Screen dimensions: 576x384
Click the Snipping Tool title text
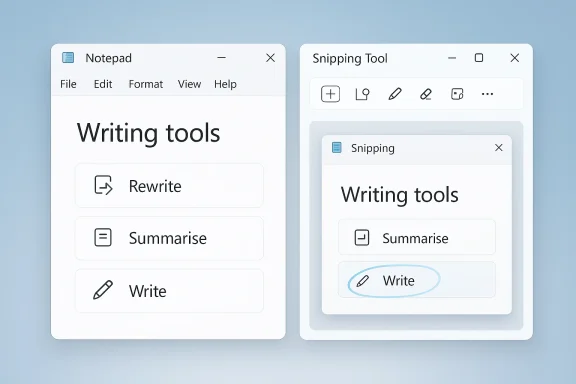[350, 58]
